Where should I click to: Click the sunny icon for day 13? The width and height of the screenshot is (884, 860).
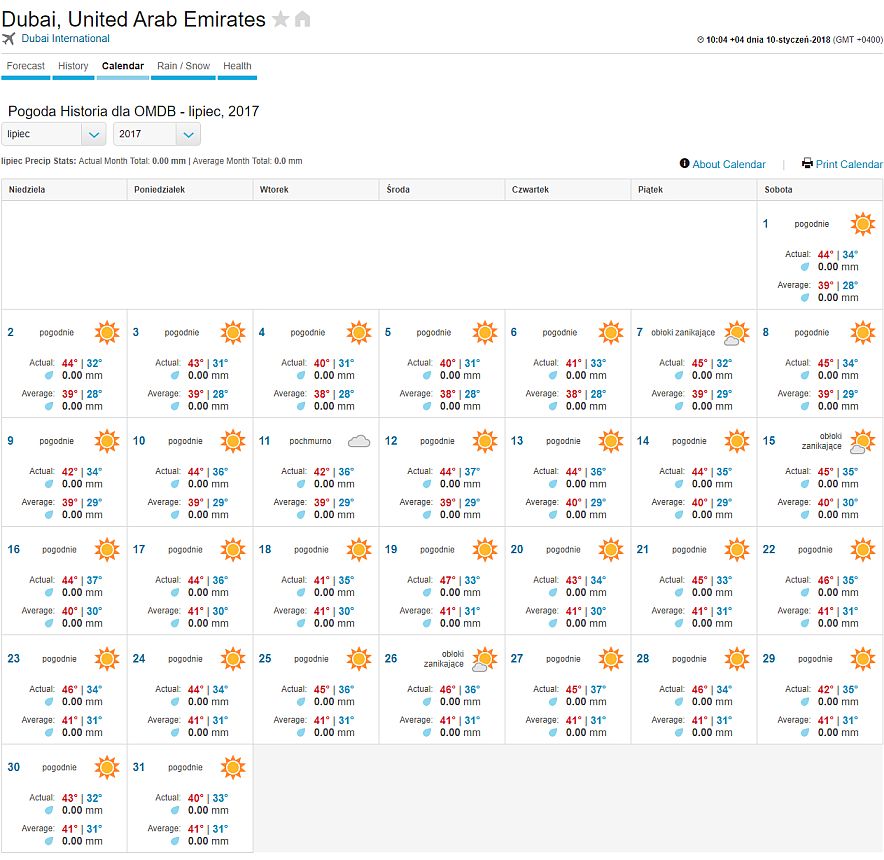611,441
